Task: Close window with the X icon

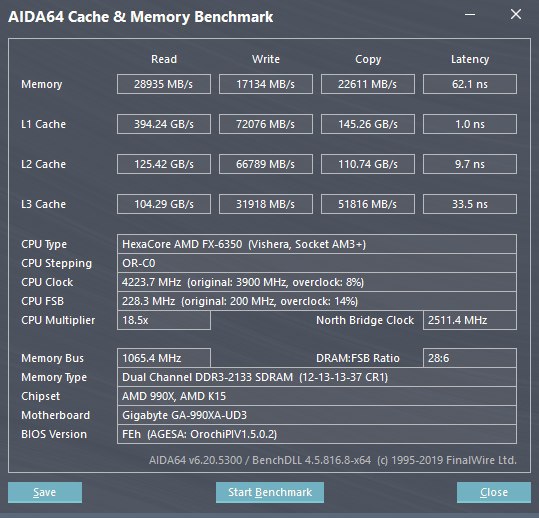Action: [516, 14]
